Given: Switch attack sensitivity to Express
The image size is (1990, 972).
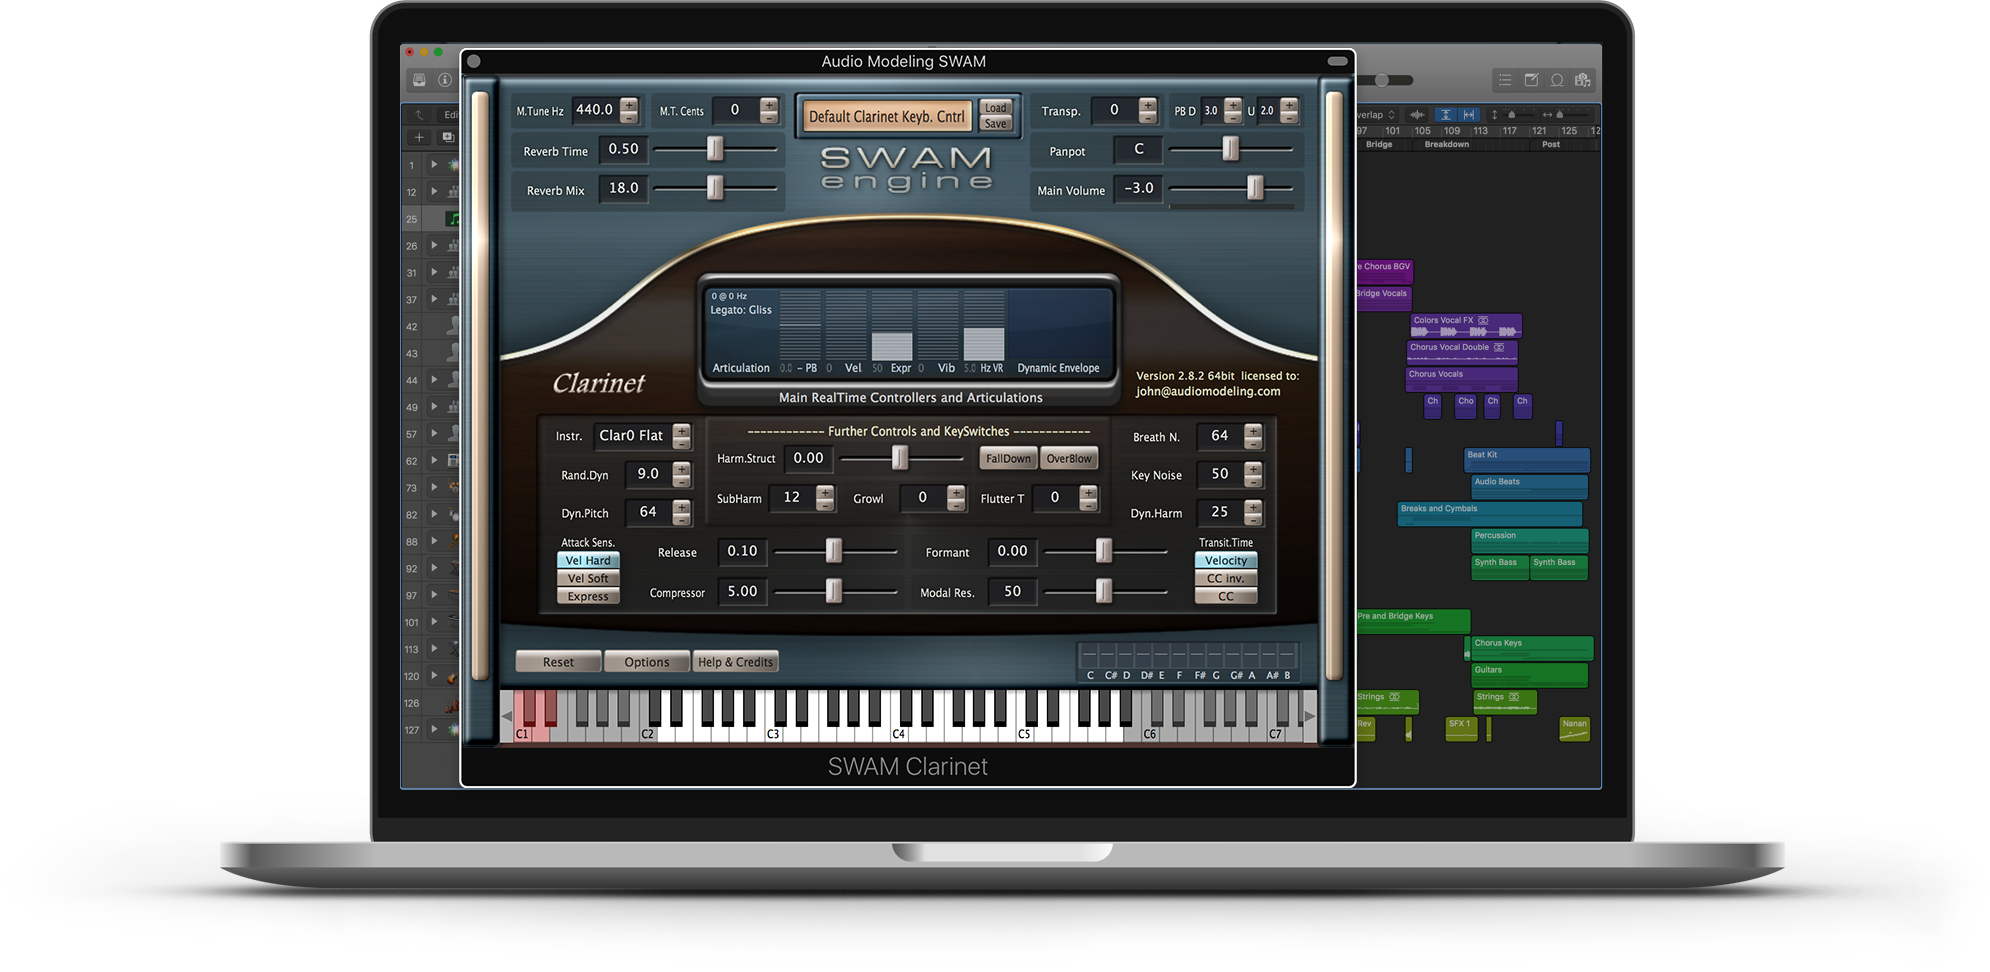Looking at the screenshot, I should pyautogui.click(x=588, y=597).
